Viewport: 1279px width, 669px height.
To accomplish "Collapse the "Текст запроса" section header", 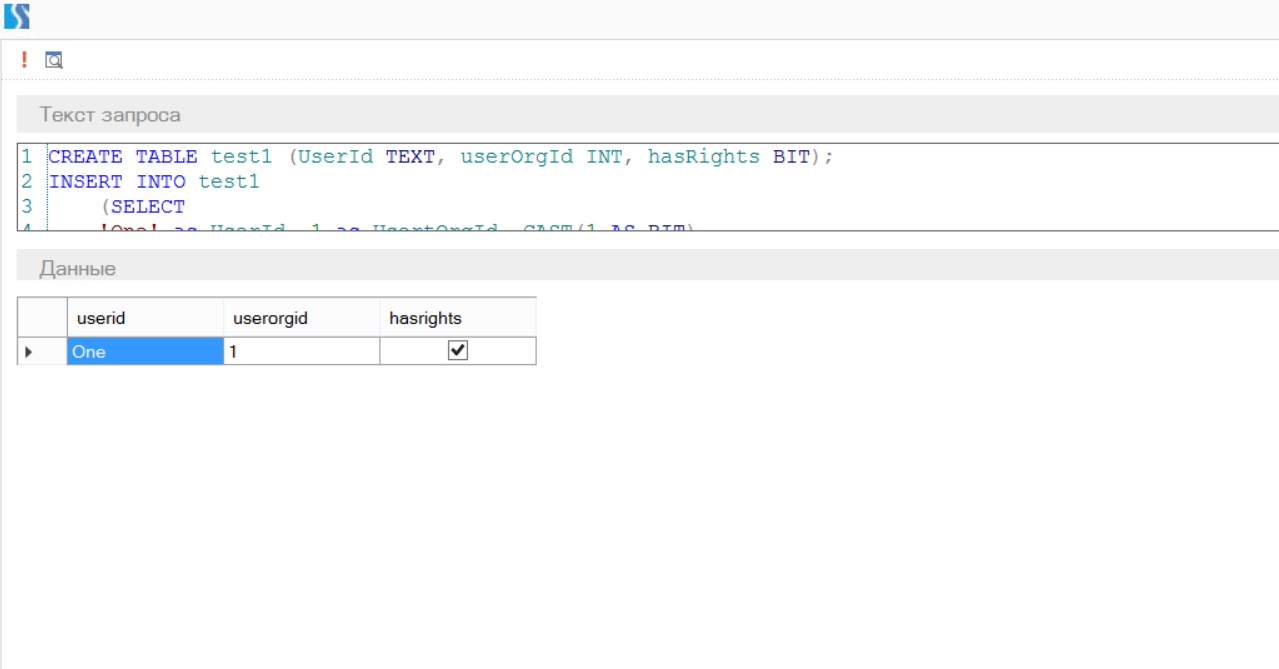I will tap(110, 115).
